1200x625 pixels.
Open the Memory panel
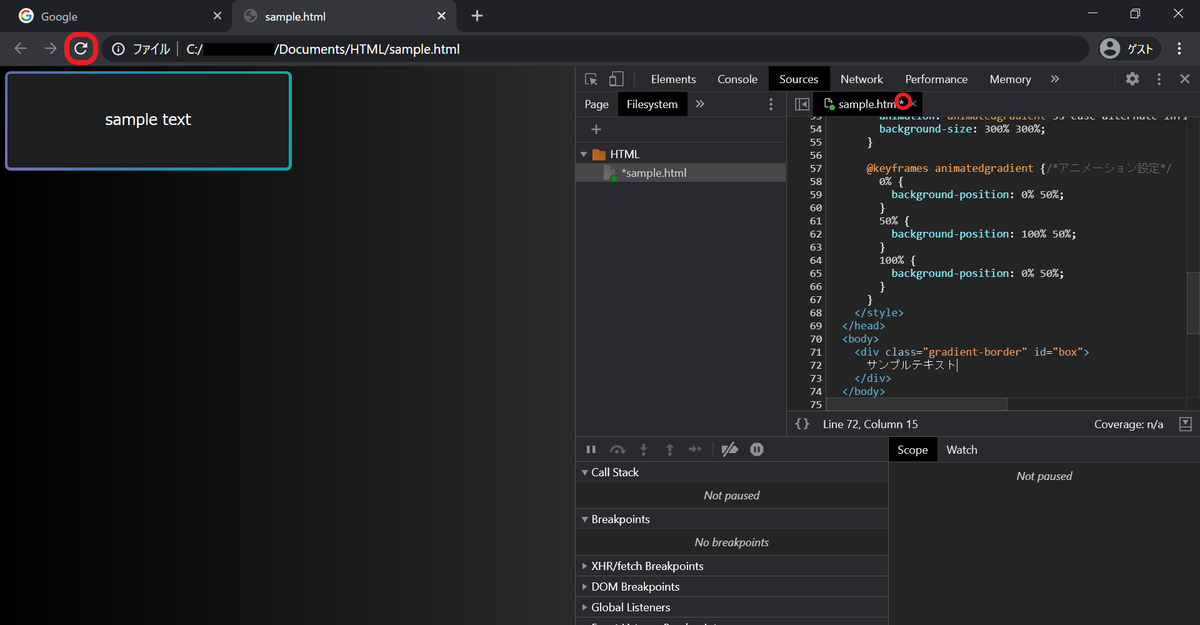pyautogui.click(x=1010, y=79)
